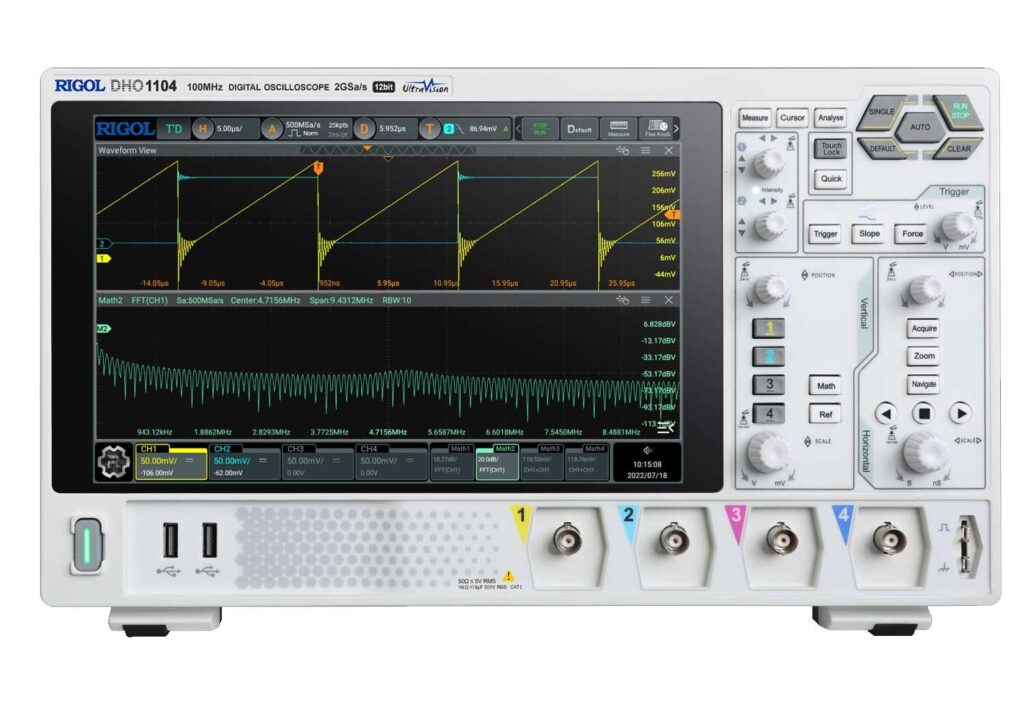1024x724 pixels.
Task: Push the CLEAR key
Action: click(x=957, y=149)
